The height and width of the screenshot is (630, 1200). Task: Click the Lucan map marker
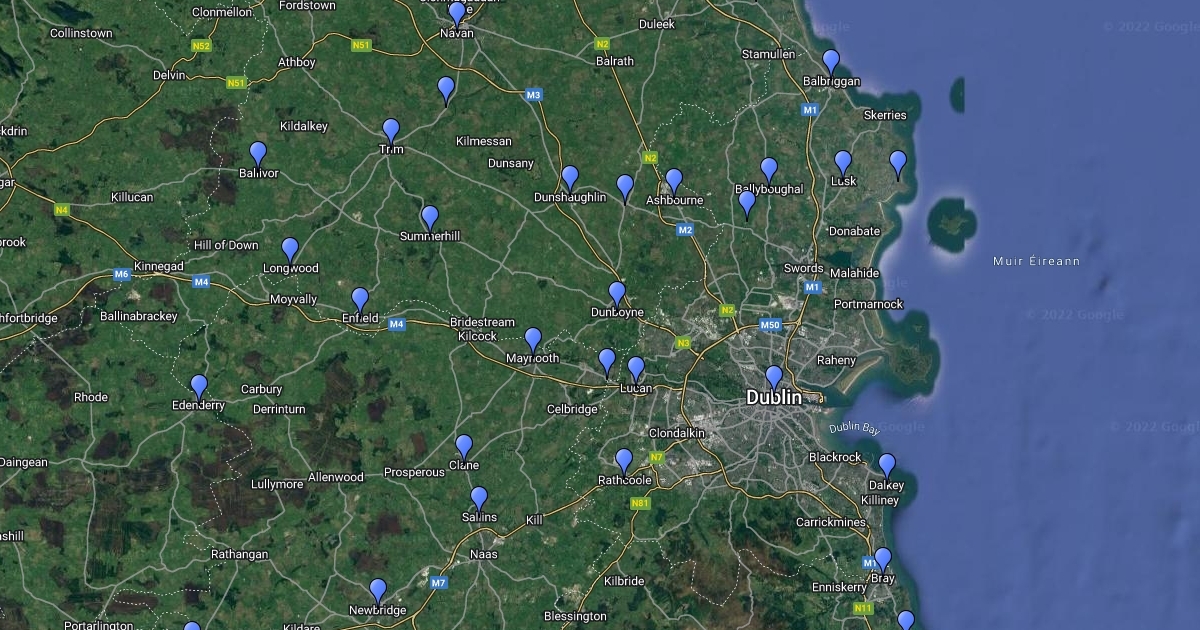(x=636, y=370)
